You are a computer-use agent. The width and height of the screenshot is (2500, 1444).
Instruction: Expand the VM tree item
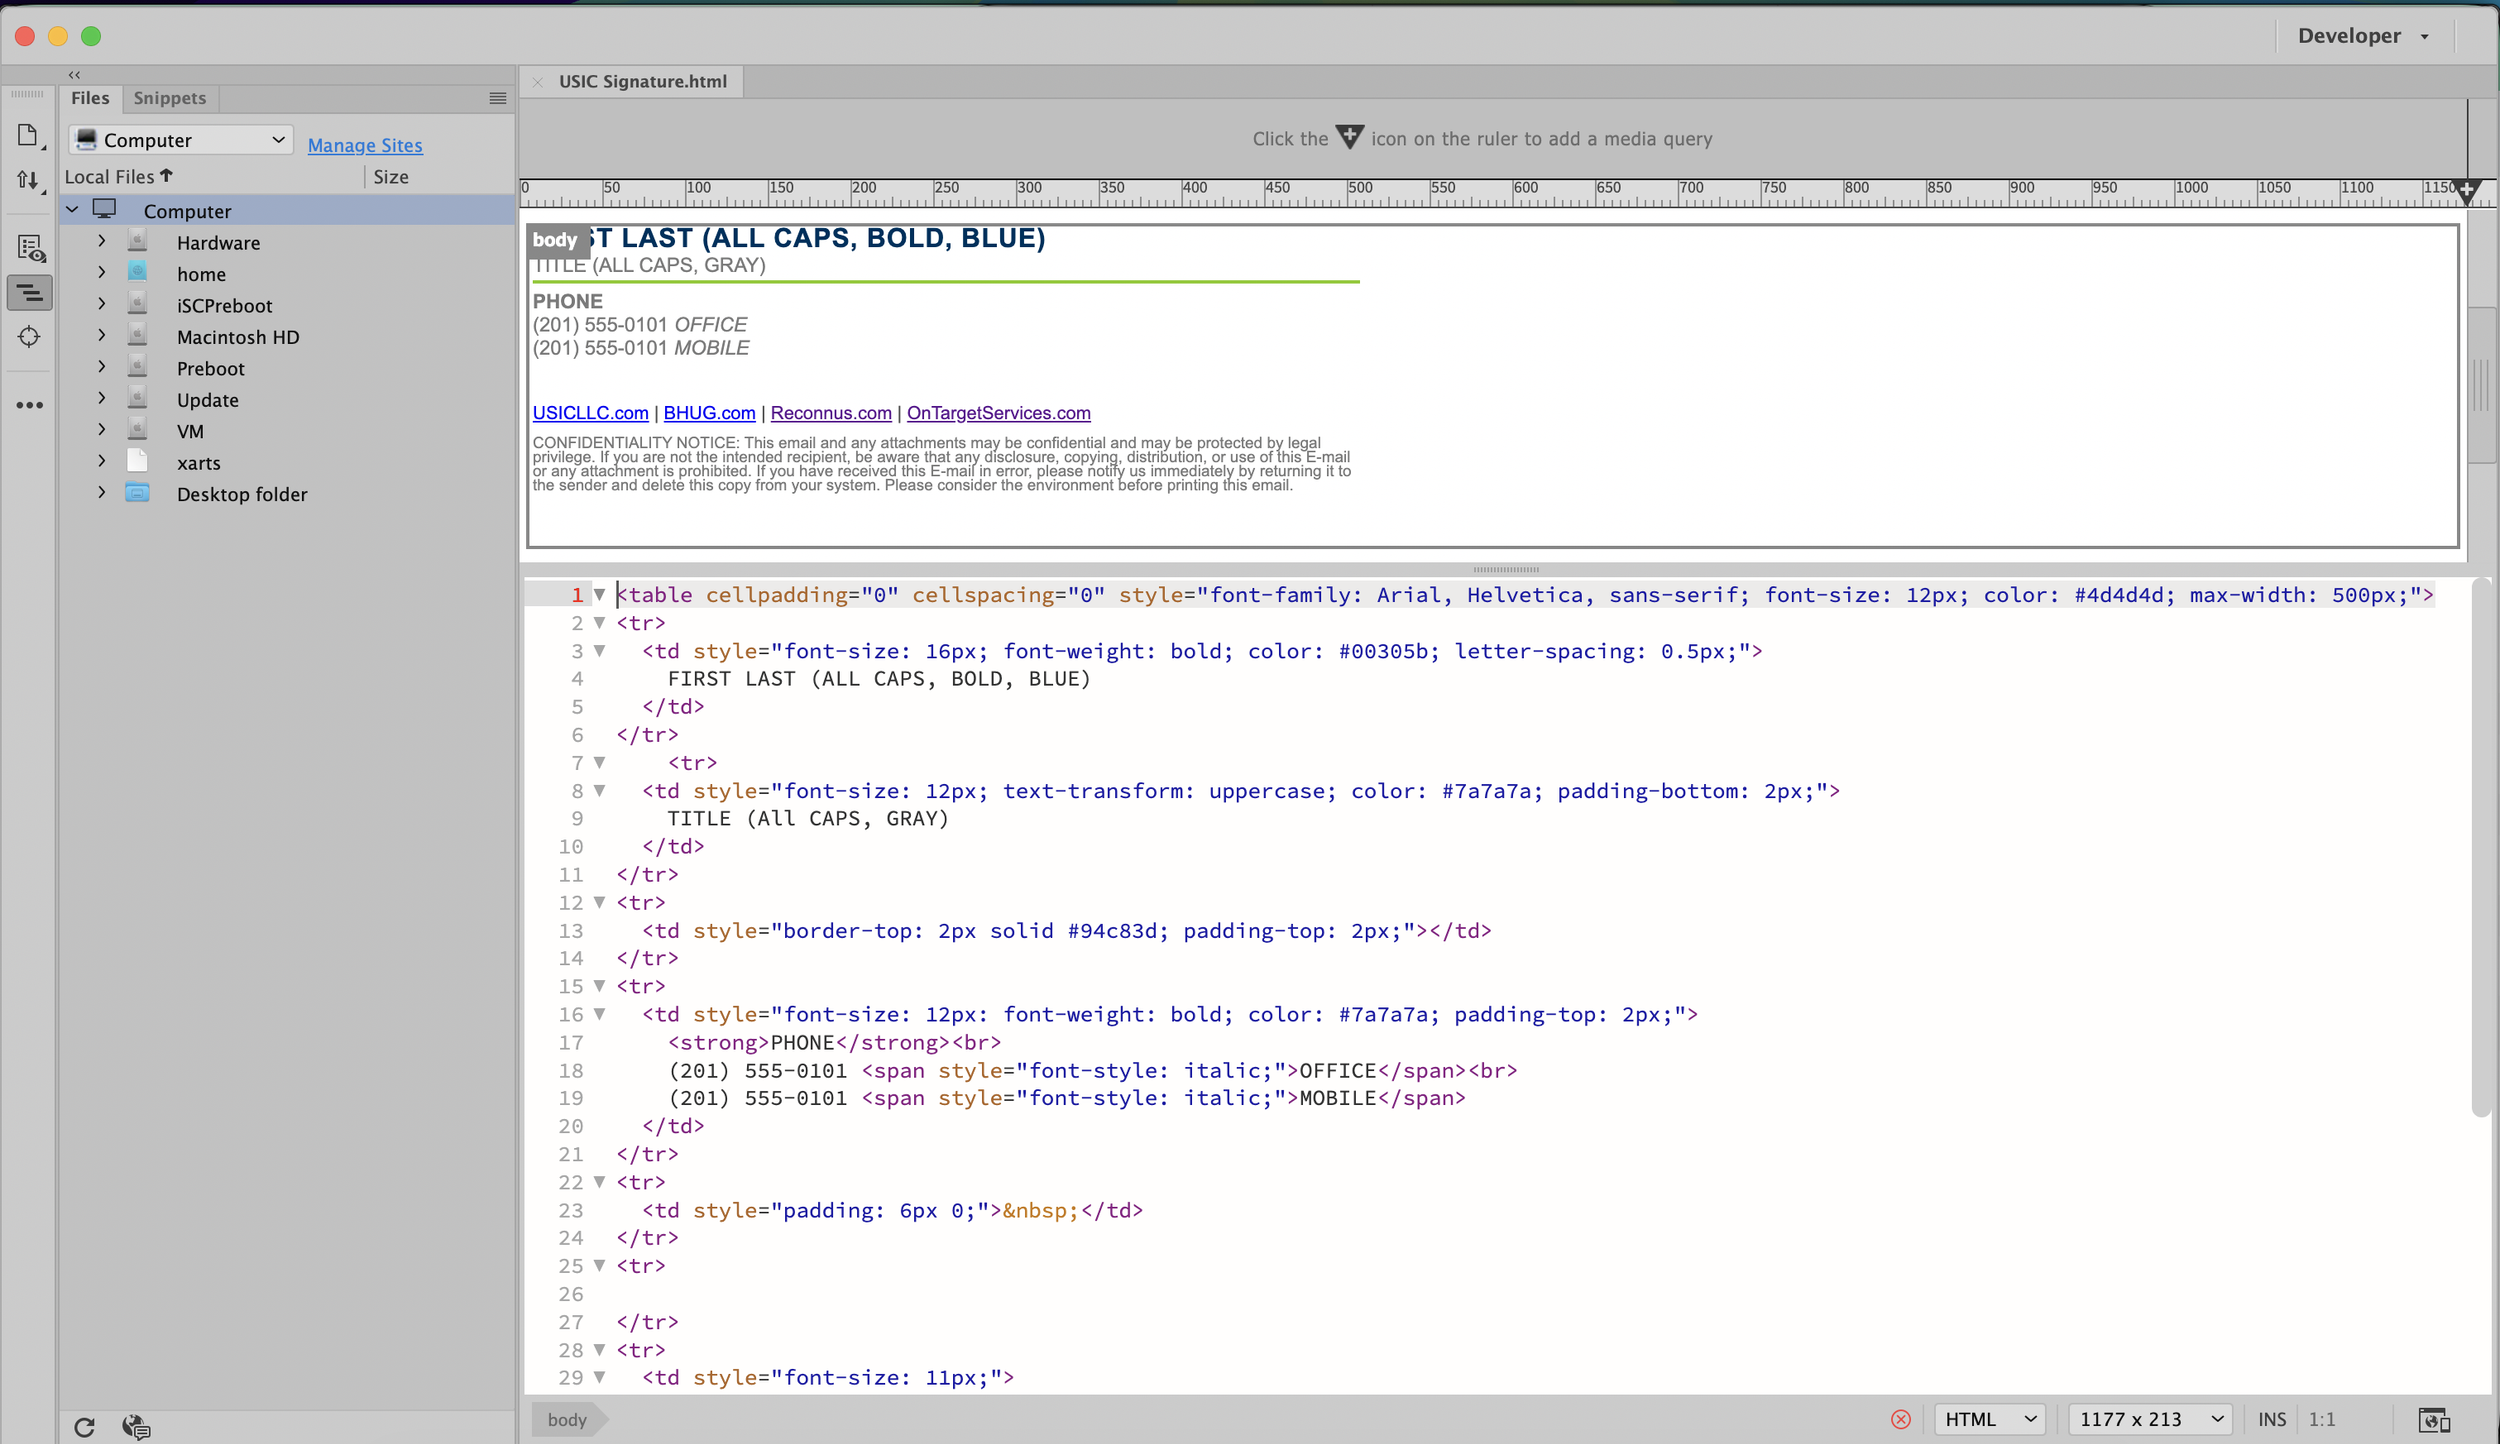point(102,430)
